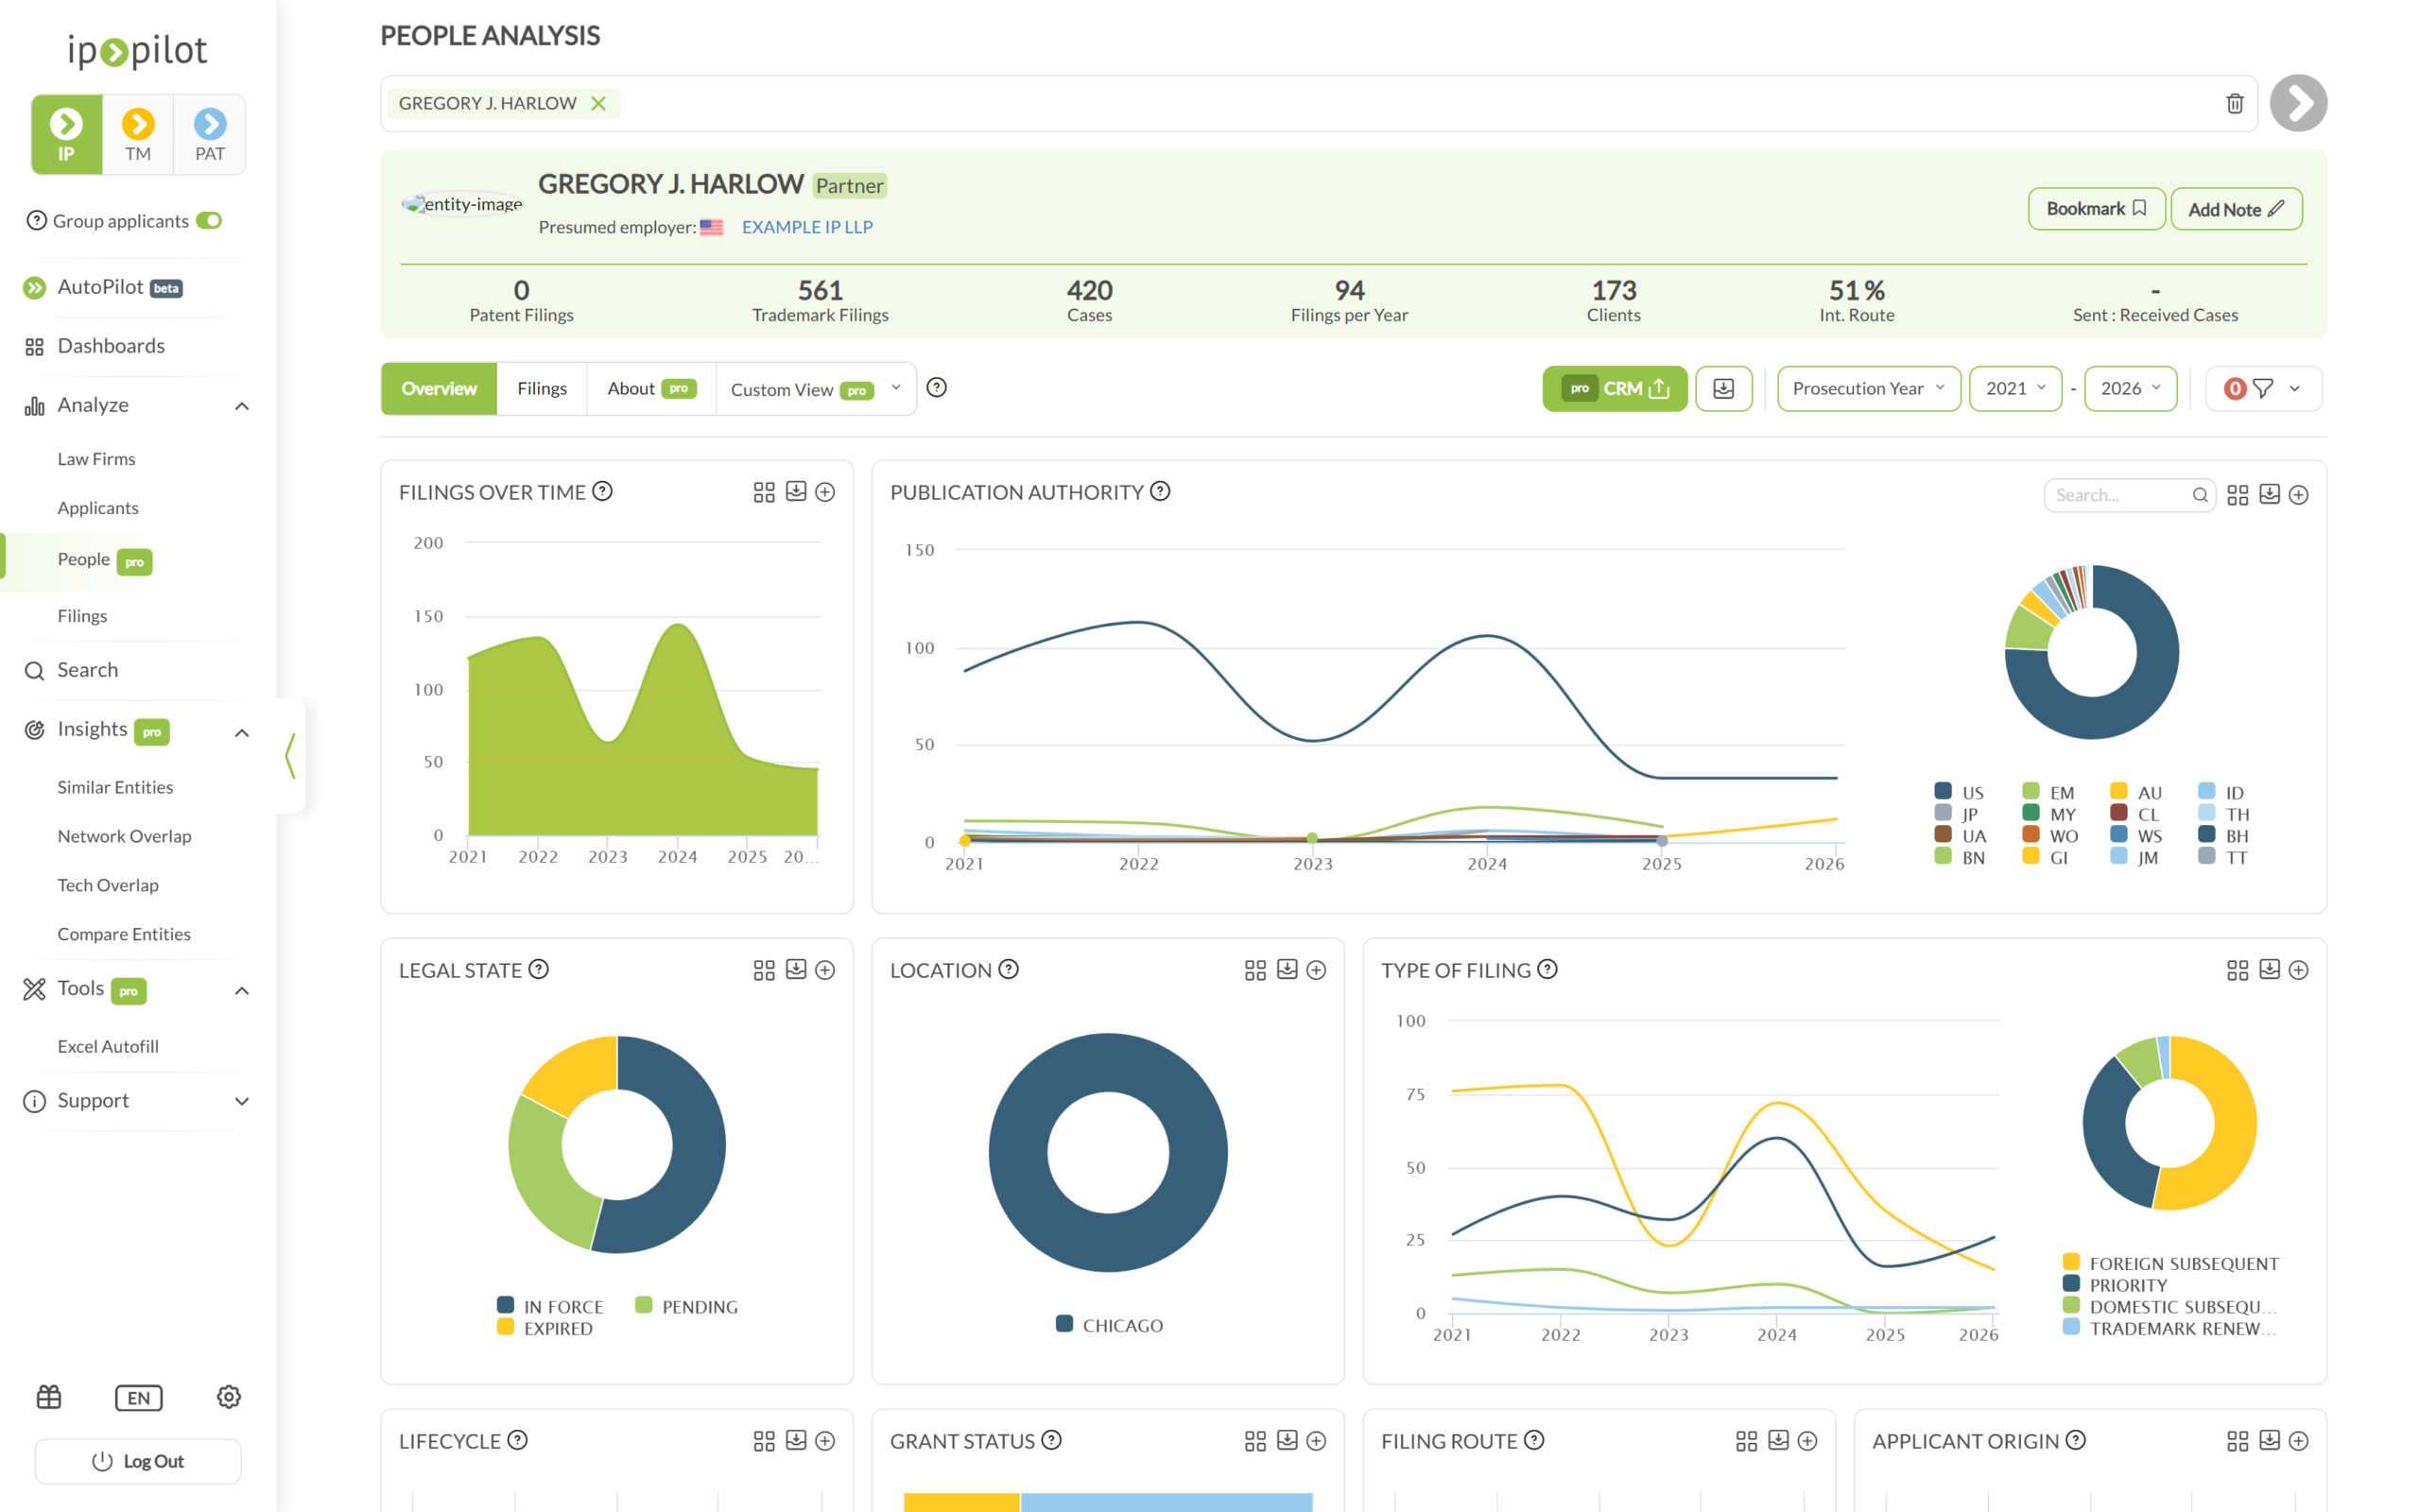Select the Overview tab
The image size is (2420, 1512).
439,388
